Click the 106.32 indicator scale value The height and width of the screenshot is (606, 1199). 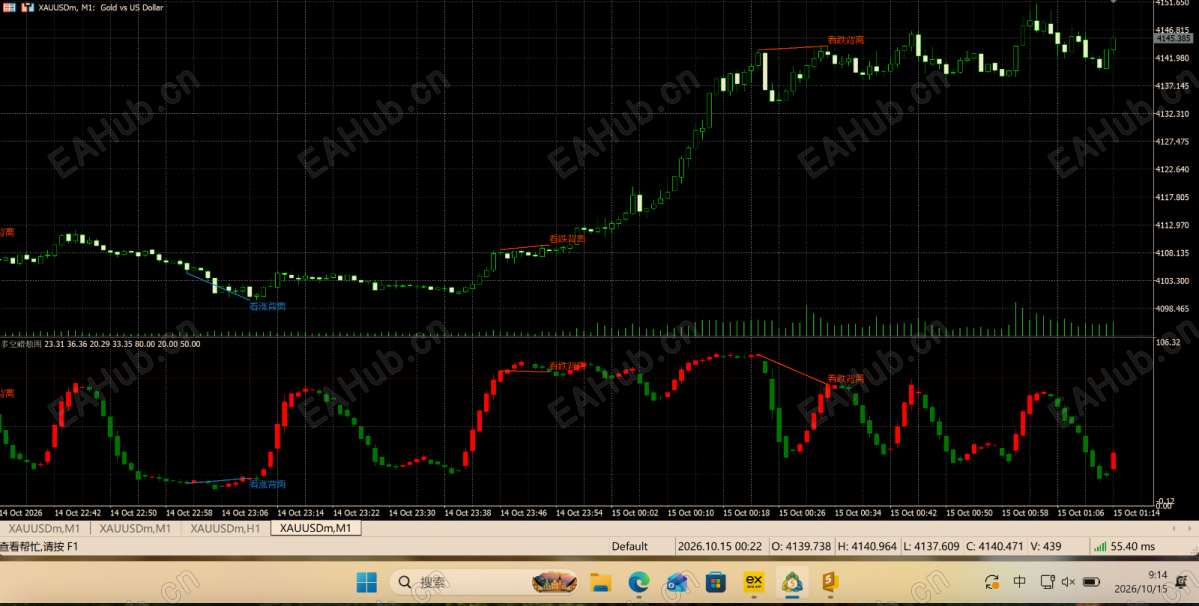(x=1168, y=343)
